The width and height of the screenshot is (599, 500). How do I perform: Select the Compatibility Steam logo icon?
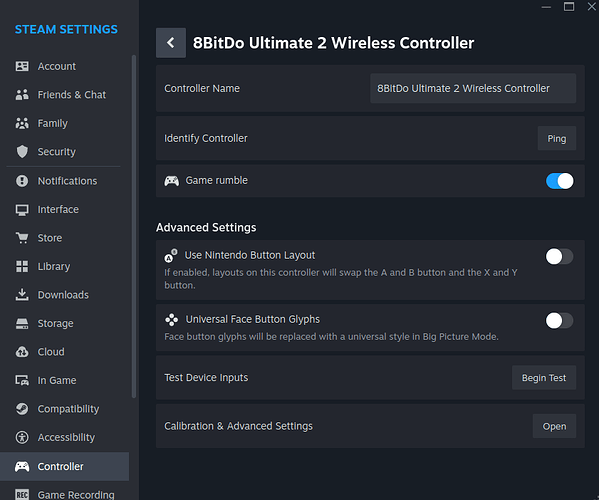click(22, 409)
